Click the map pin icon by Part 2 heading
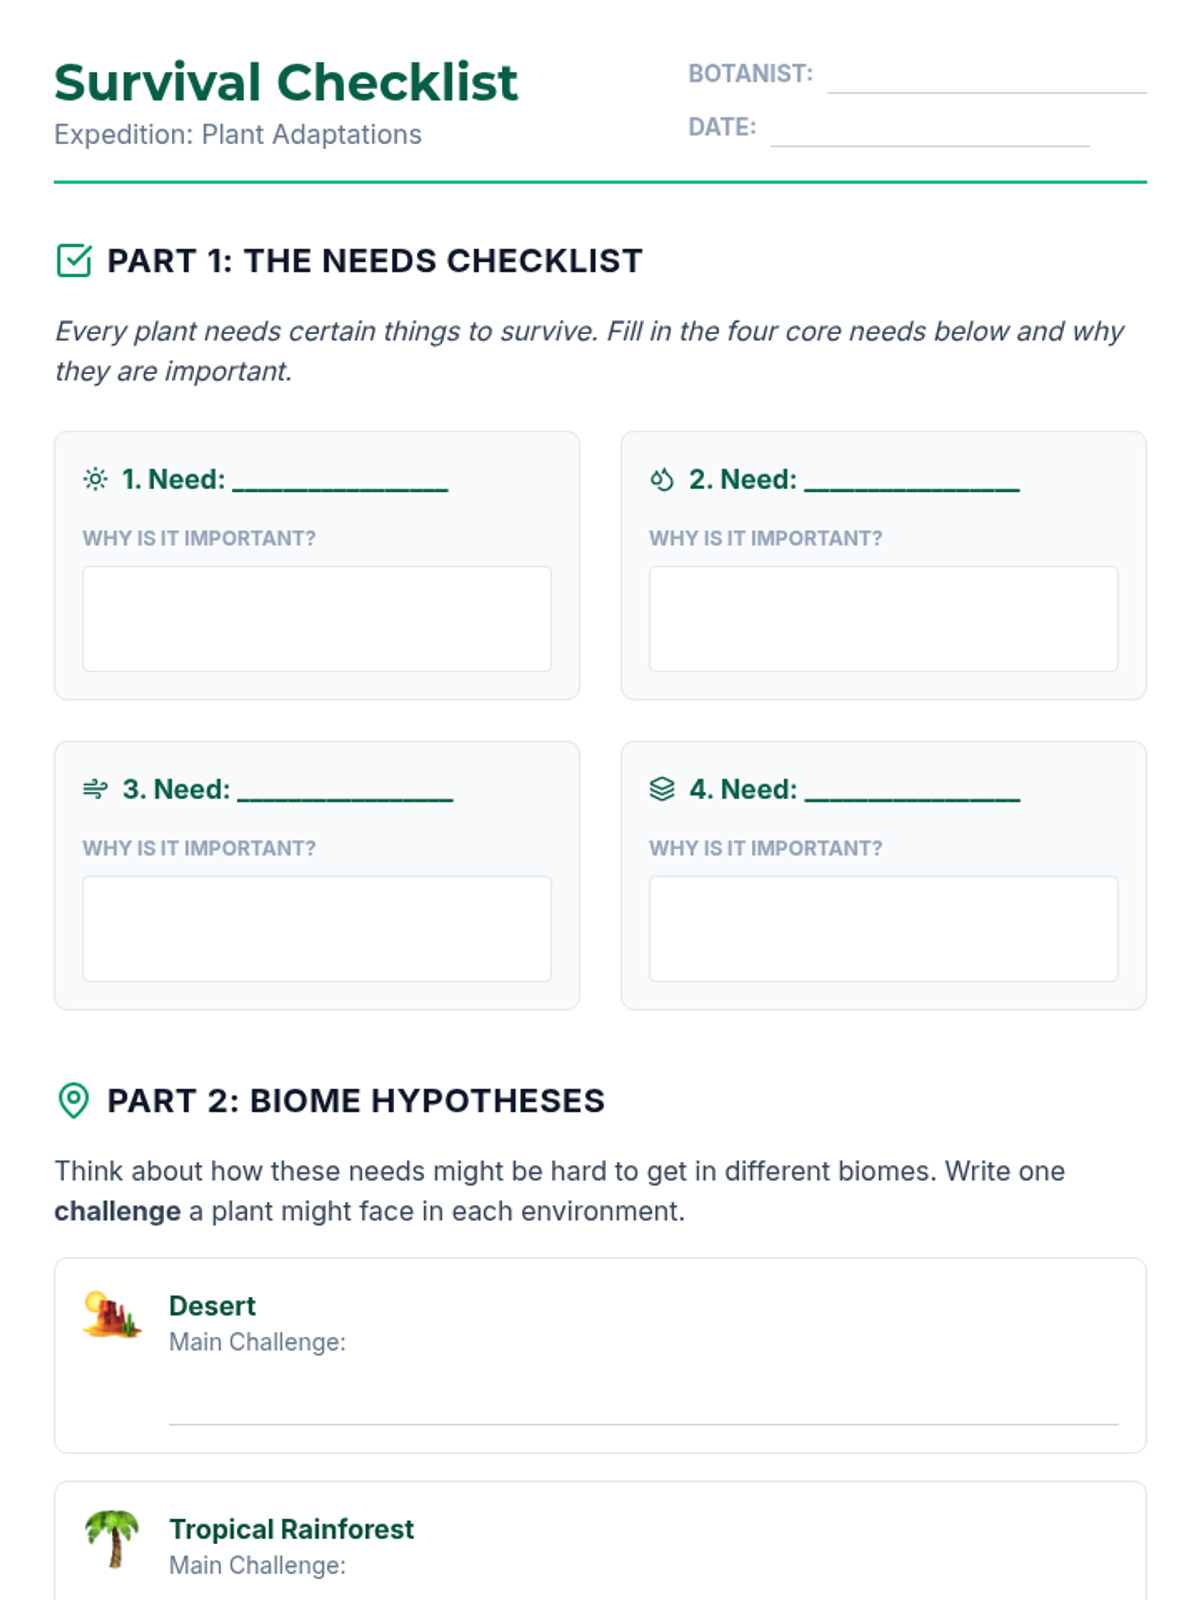1200x1600 pixels. 74,1101
